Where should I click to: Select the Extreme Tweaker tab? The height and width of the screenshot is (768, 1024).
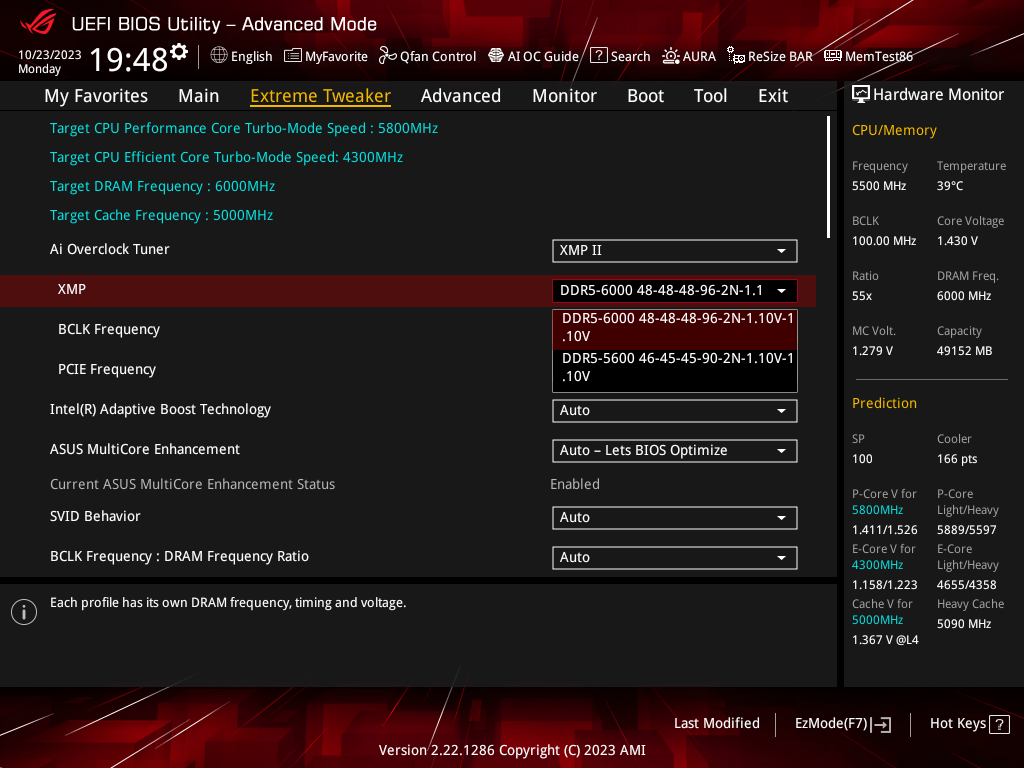[x=321, y=96]
